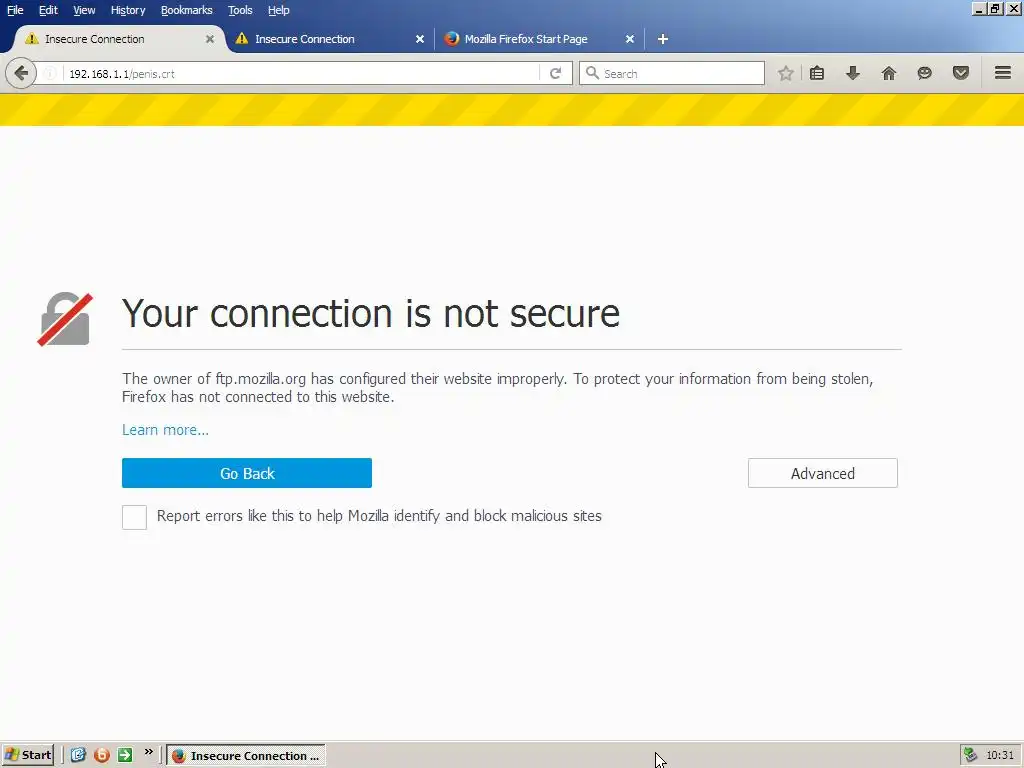
Task: Open the Hello chat smiley icon
Action: pyautogui.click(x=925, y=73)
